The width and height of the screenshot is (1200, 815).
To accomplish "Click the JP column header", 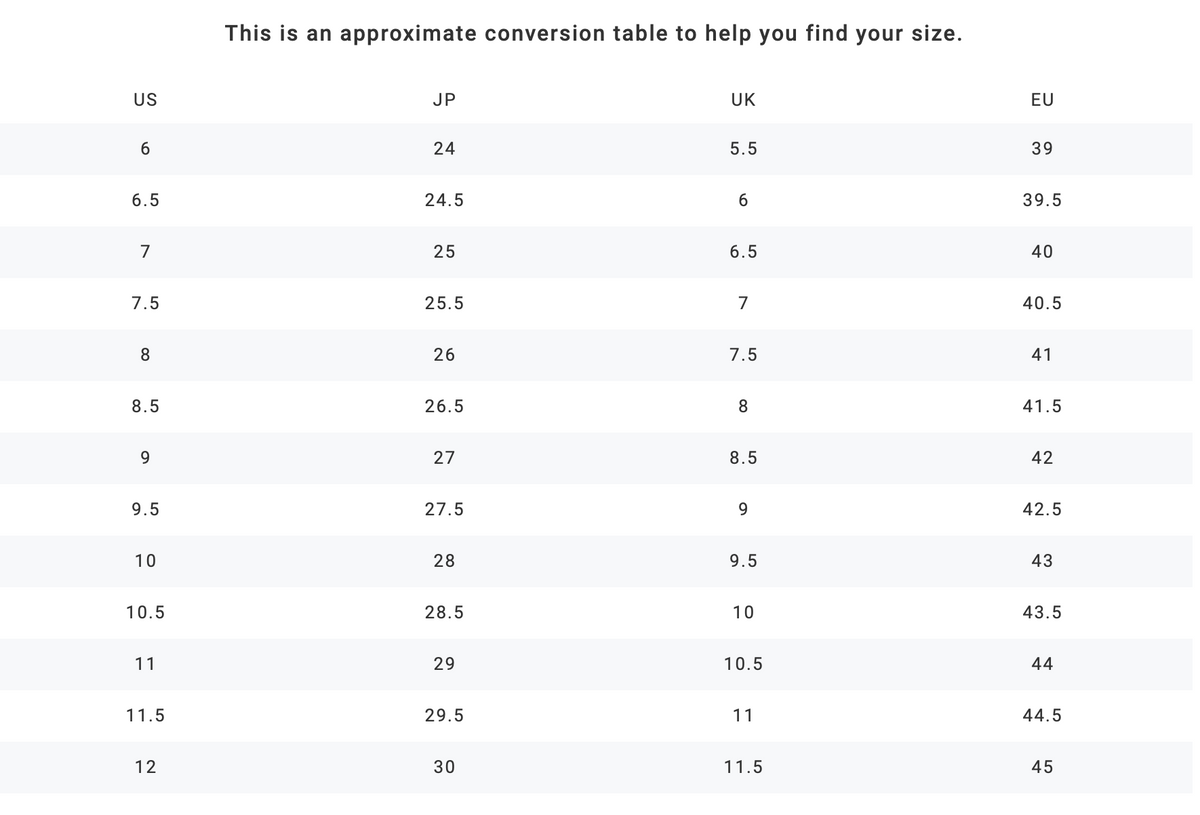I will coord(444,99).
